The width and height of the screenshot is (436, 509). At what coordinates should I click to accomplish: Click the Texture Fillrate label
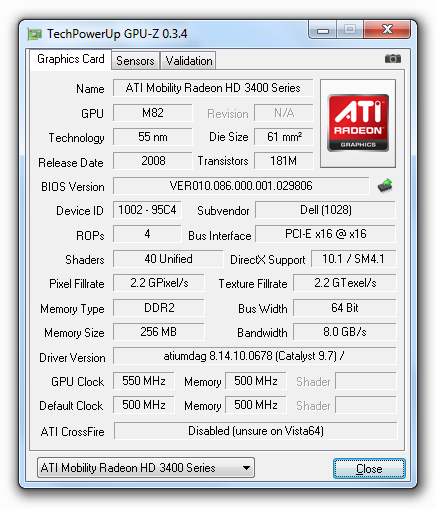tap(253, 284)
